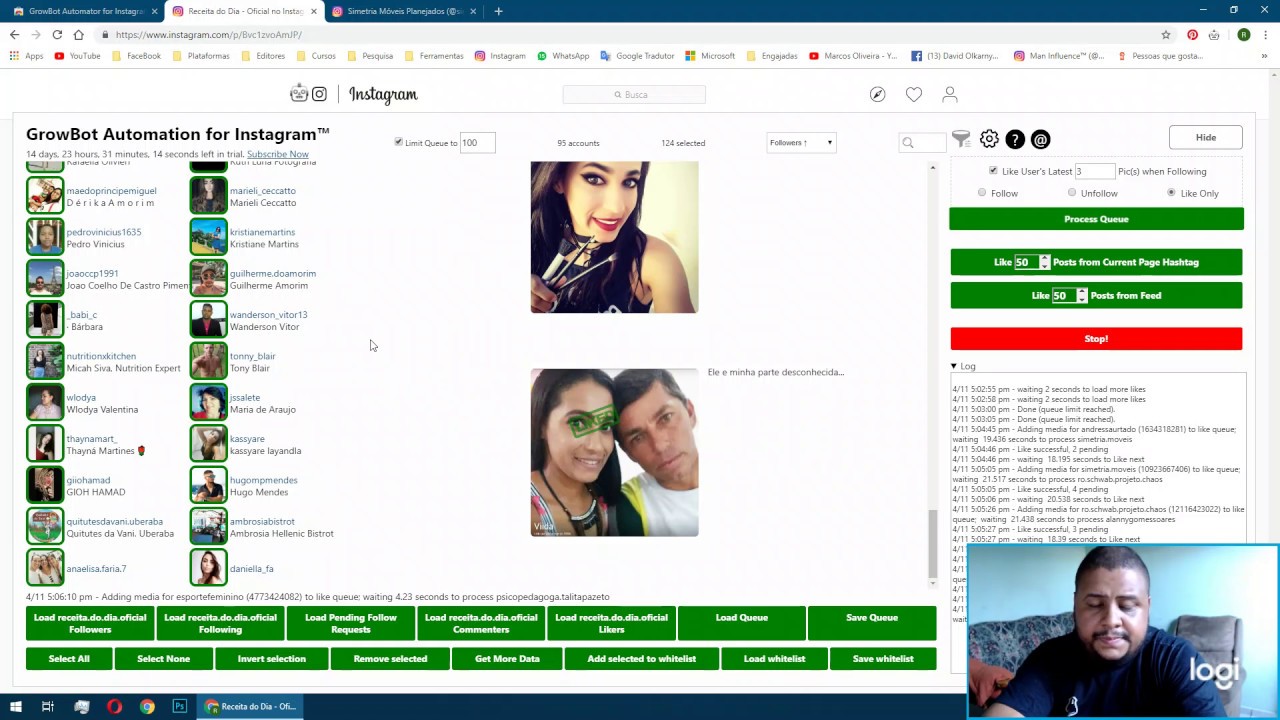Click the GrowBot robot icon in header
Screen dimensions: 1280x720
(298, 93)
